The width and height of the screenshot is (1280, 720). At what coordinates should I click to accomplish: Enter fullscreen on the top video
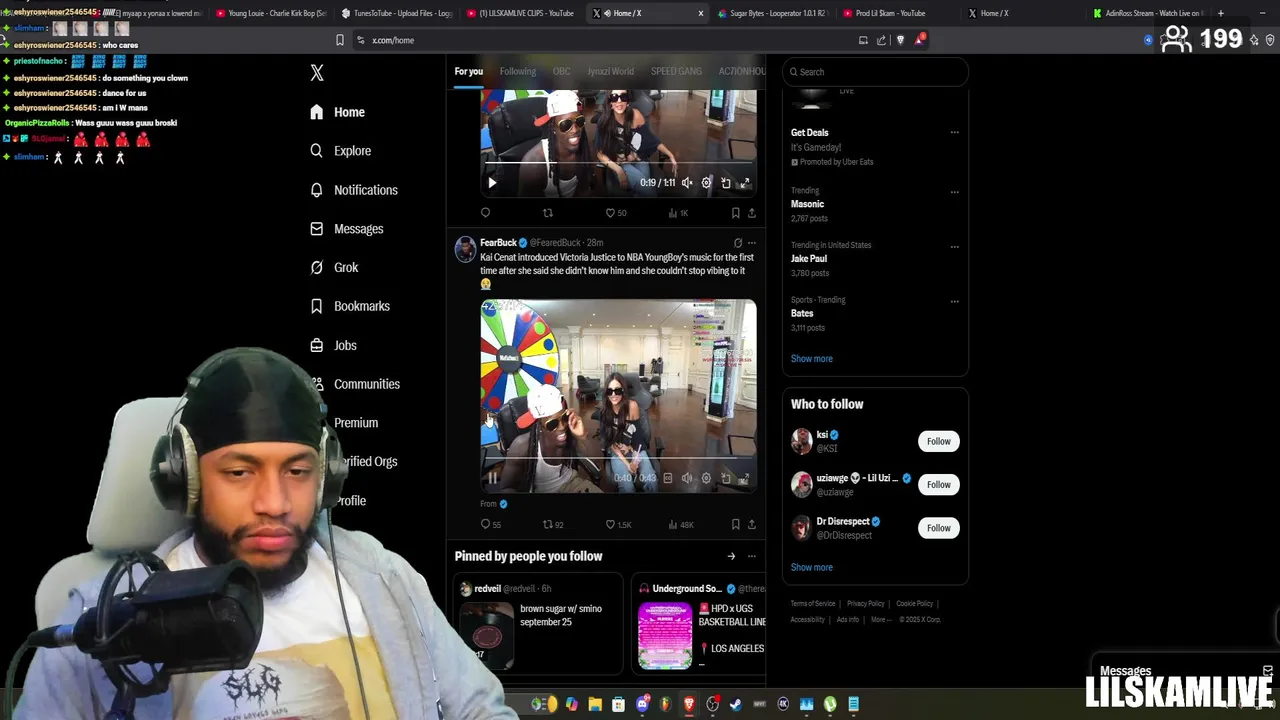(745, 183)
